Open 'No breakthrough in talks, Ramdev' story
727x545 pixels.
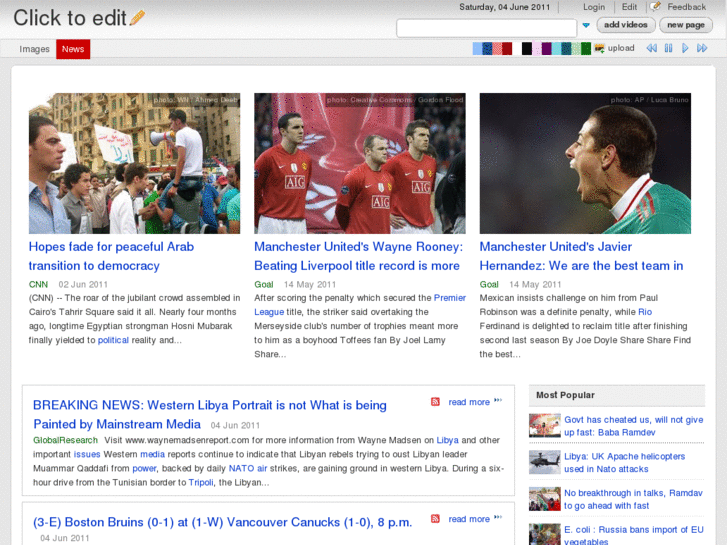click(x=633, y=499)
